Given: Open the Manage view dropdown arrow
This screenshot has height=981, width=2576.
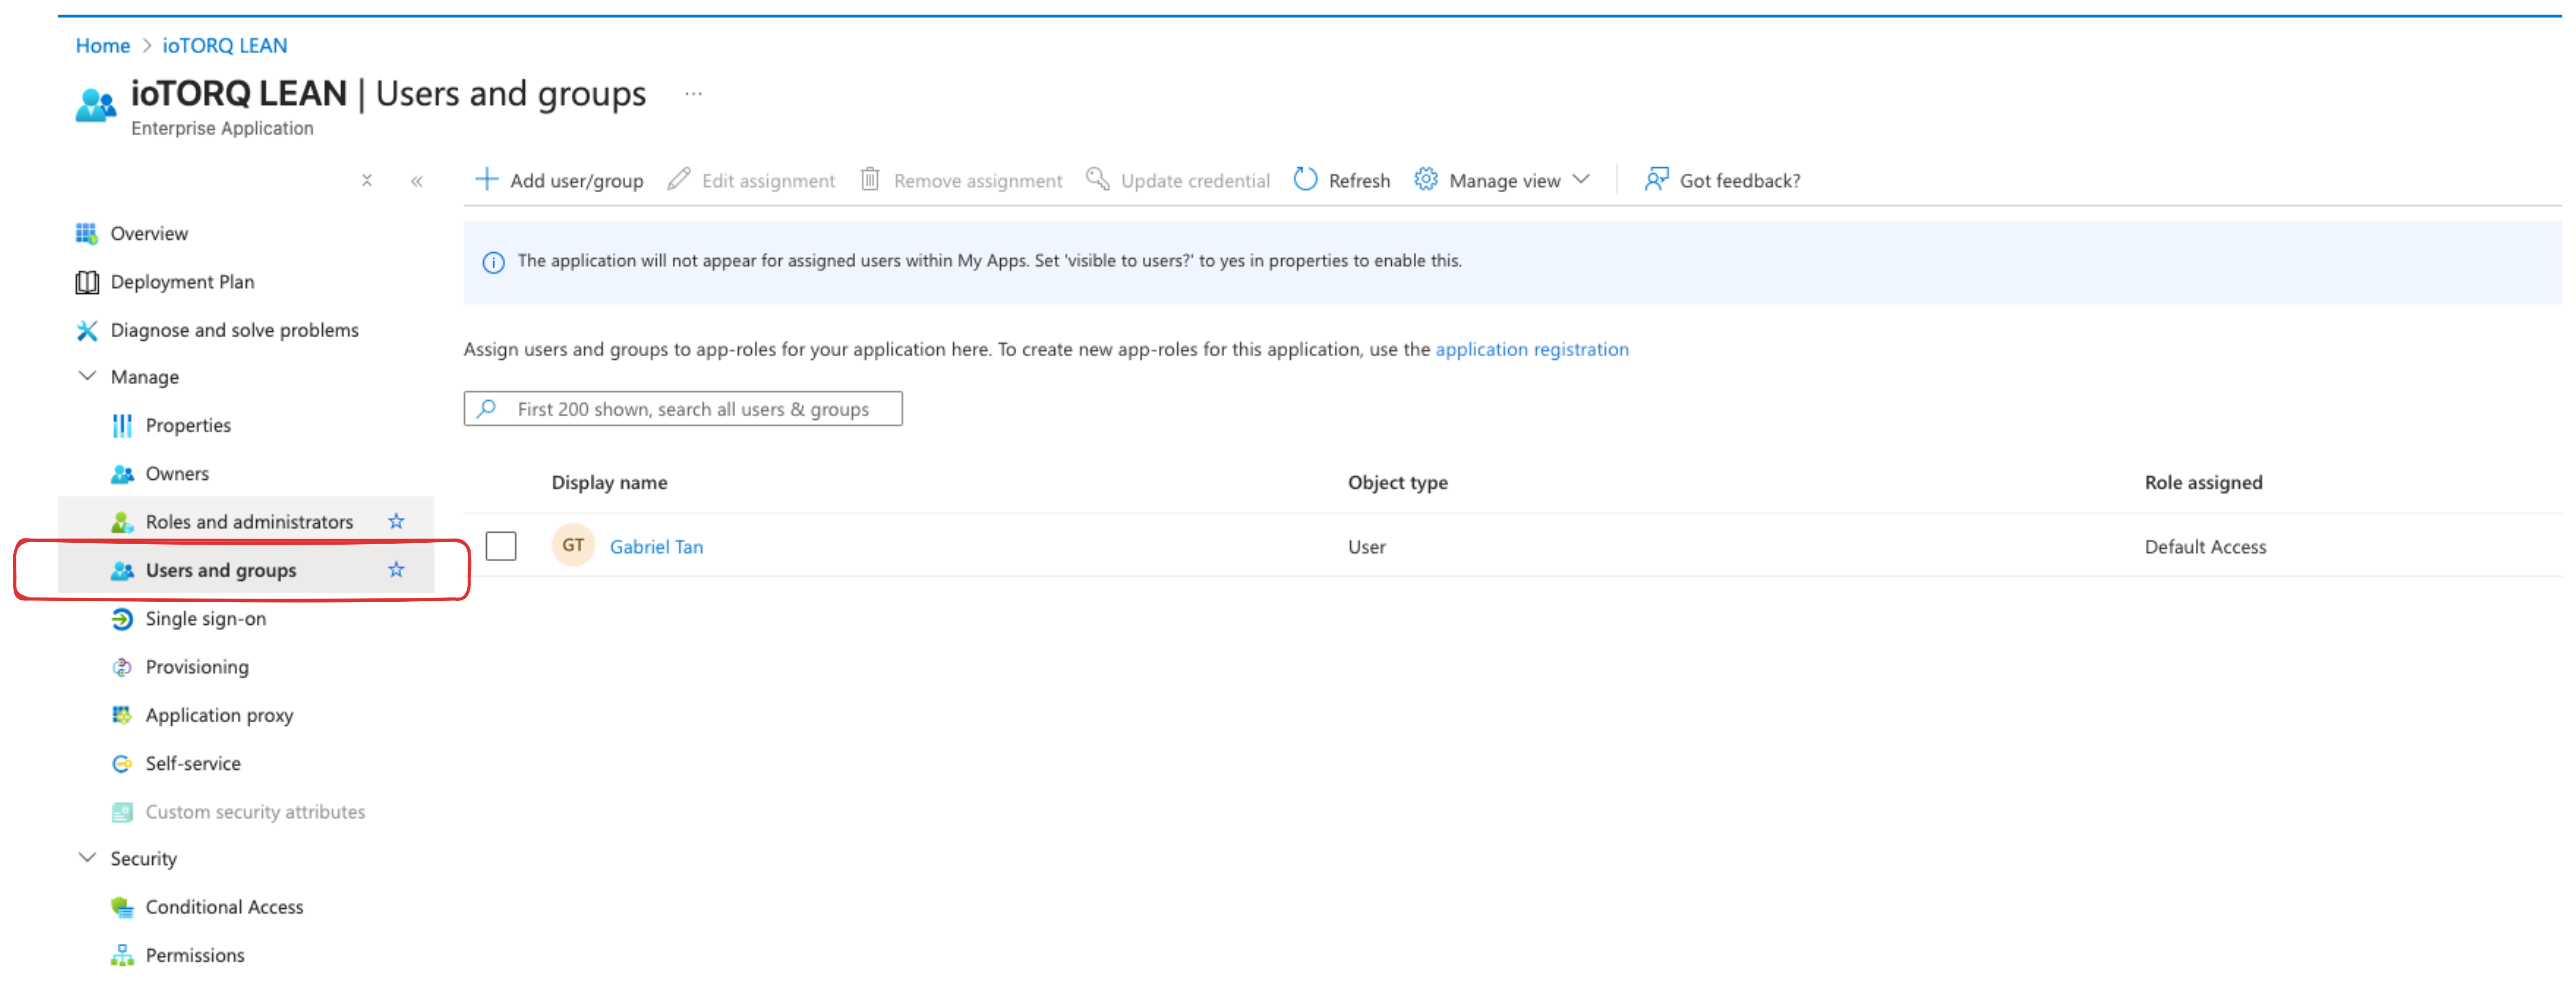Looking at the screenshot, I should 1581,179.
